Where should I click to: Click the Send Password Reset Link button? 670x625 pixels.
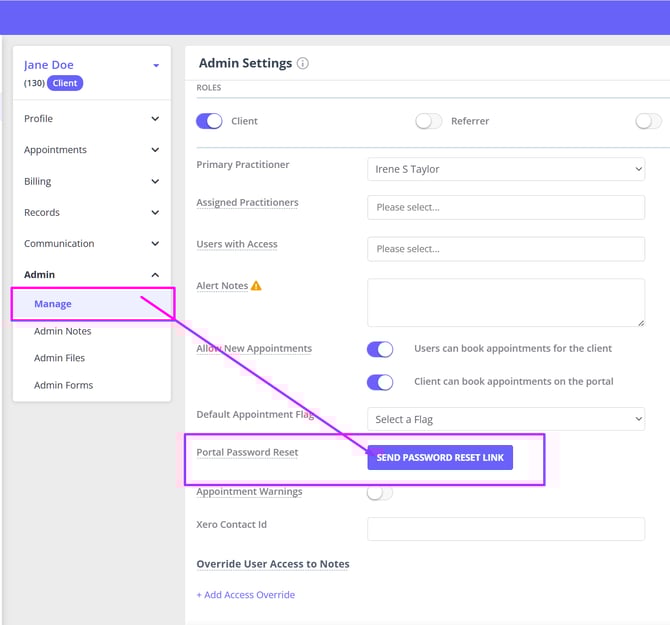coord(440,458)
